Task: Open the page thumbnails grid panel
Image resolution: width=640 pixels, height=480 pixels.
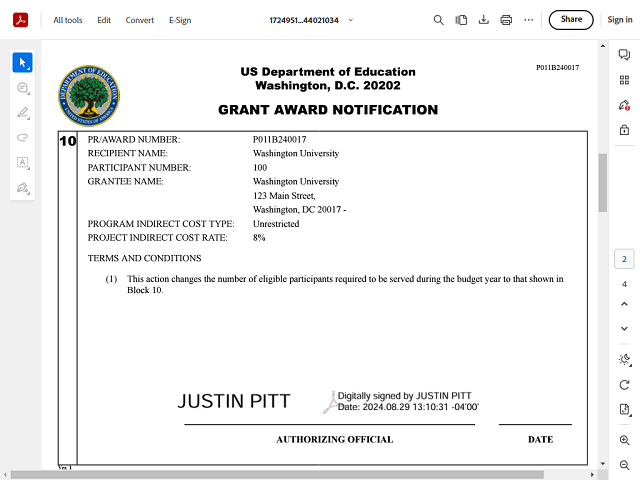Action: pyautogui.click(x=624, y=80)
